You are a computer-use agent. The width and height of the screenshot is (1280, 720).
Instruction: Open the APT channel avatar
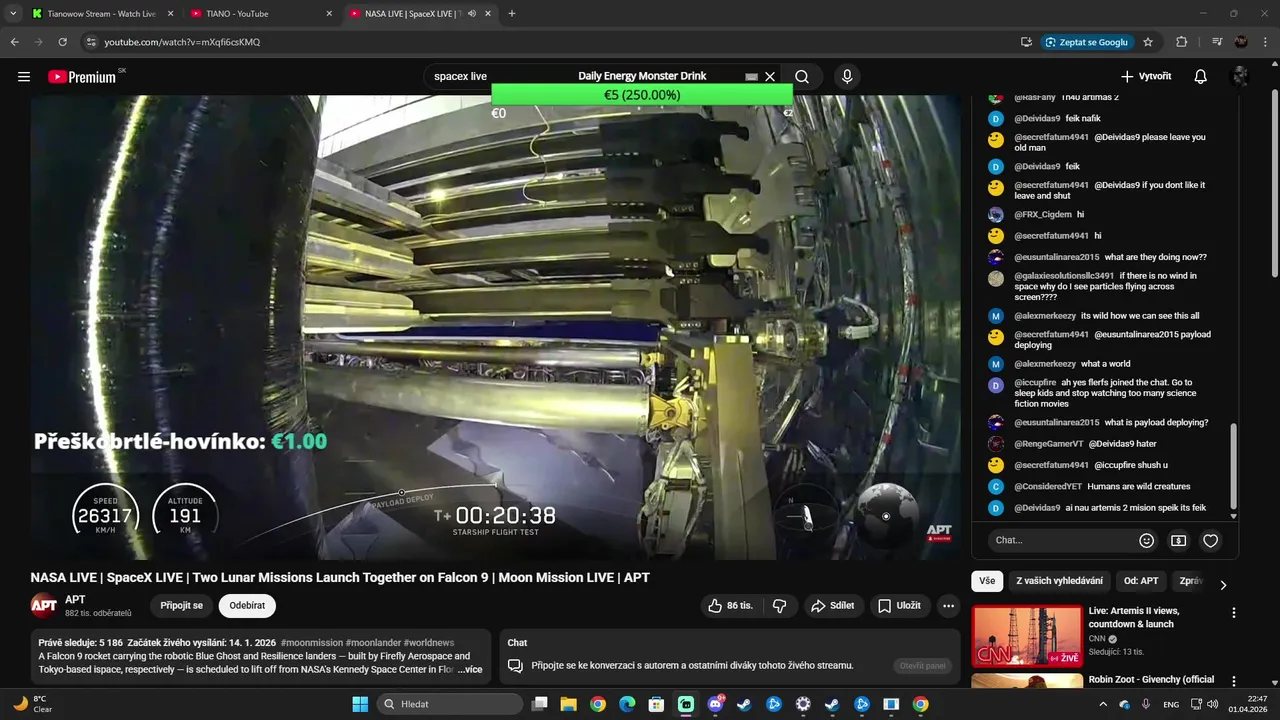43,606
